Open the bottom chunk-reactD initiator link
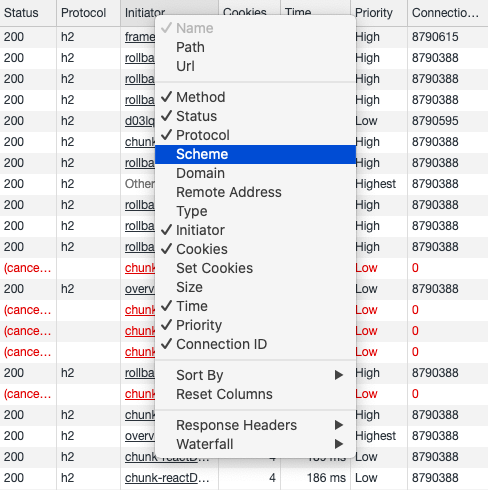488x490 pixels. tap(167, 478)
